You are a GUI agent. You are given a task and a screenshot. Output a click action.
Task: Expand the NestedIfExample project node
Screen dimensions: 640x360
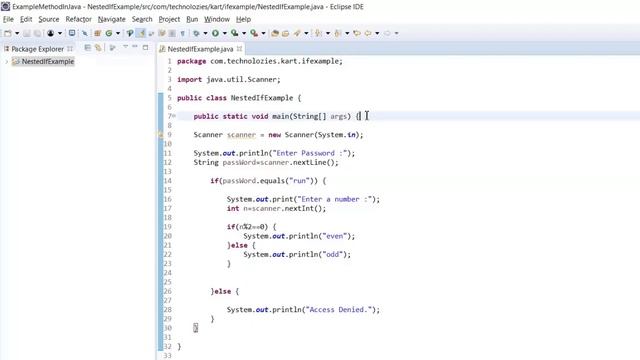7,62
